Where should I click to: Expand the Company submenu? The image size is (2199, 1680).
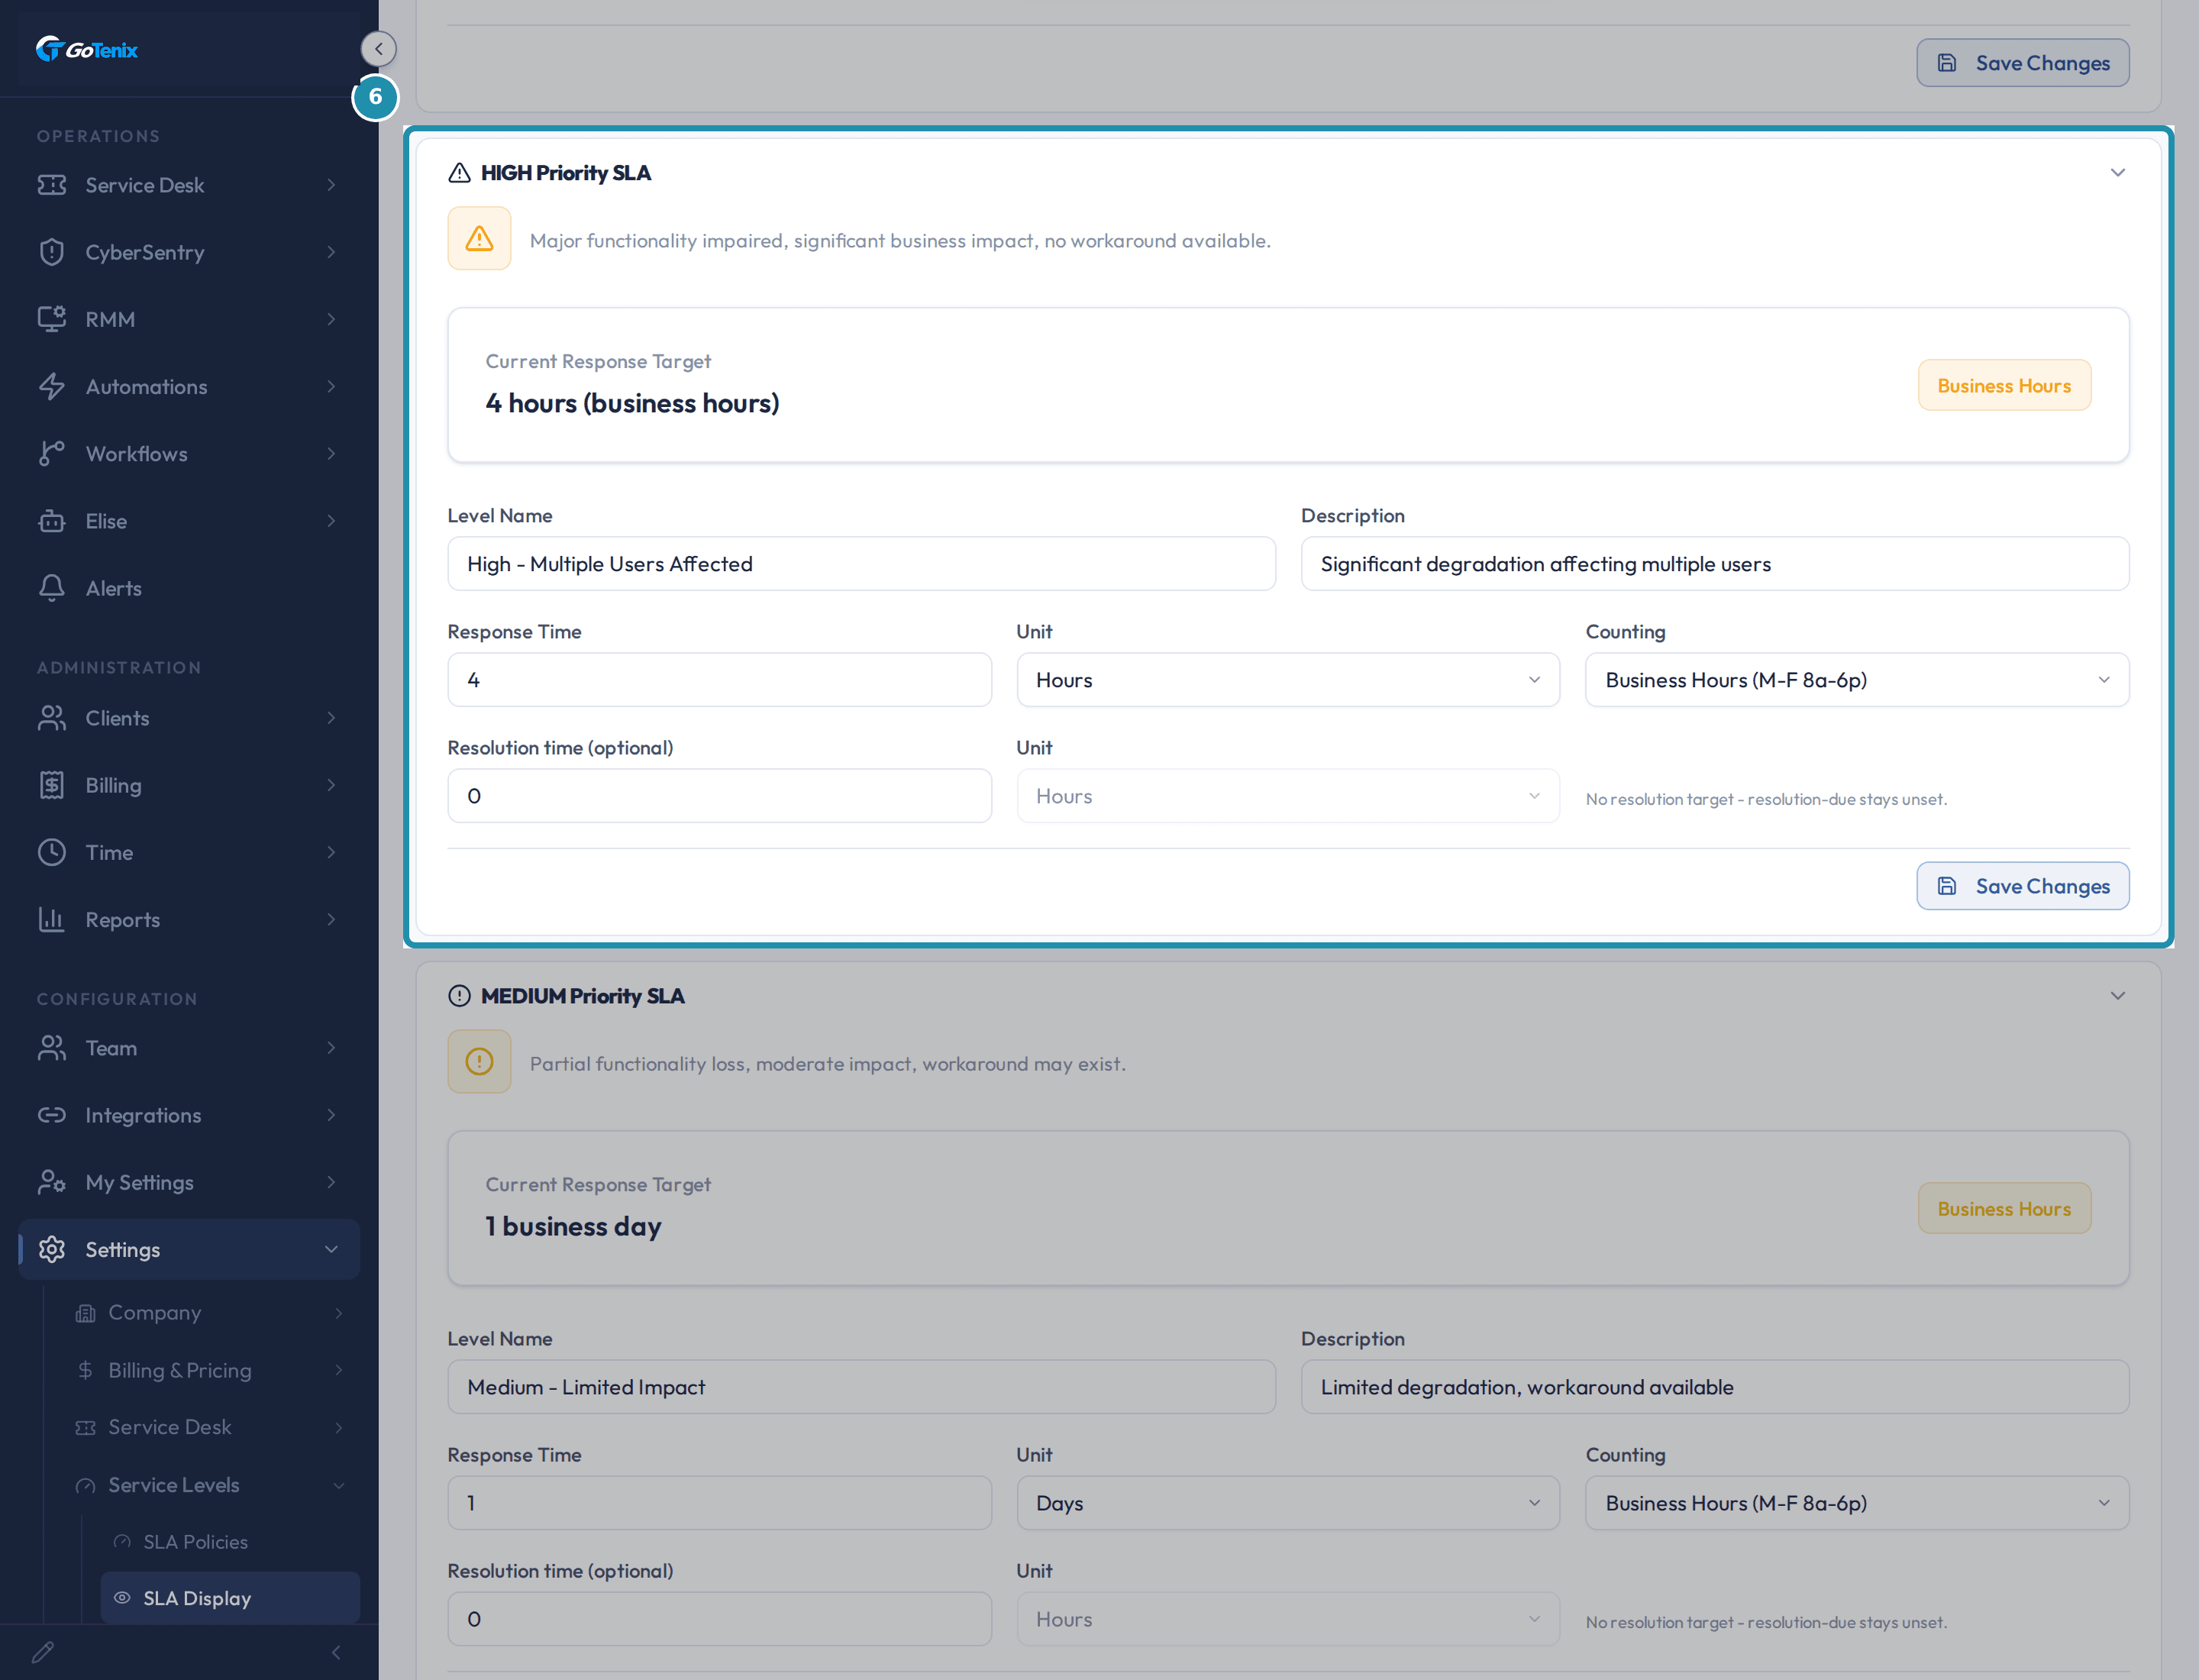(339, 1313)
